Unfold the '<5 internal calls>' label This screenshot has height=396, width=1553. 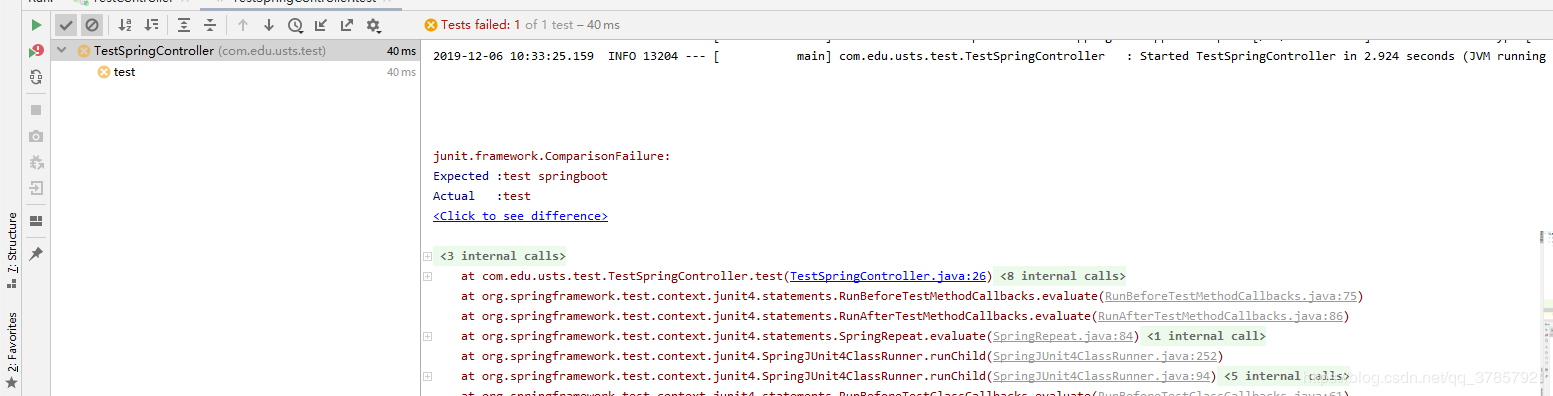pos(1283,376)
